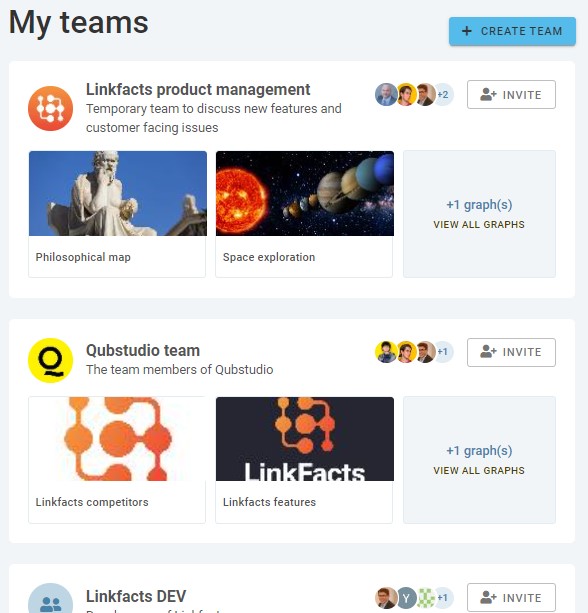The width and height of the screenshot is (588, 613).
Task: Click the first member avatar of Qubstudio team
Action: (386, 352)
